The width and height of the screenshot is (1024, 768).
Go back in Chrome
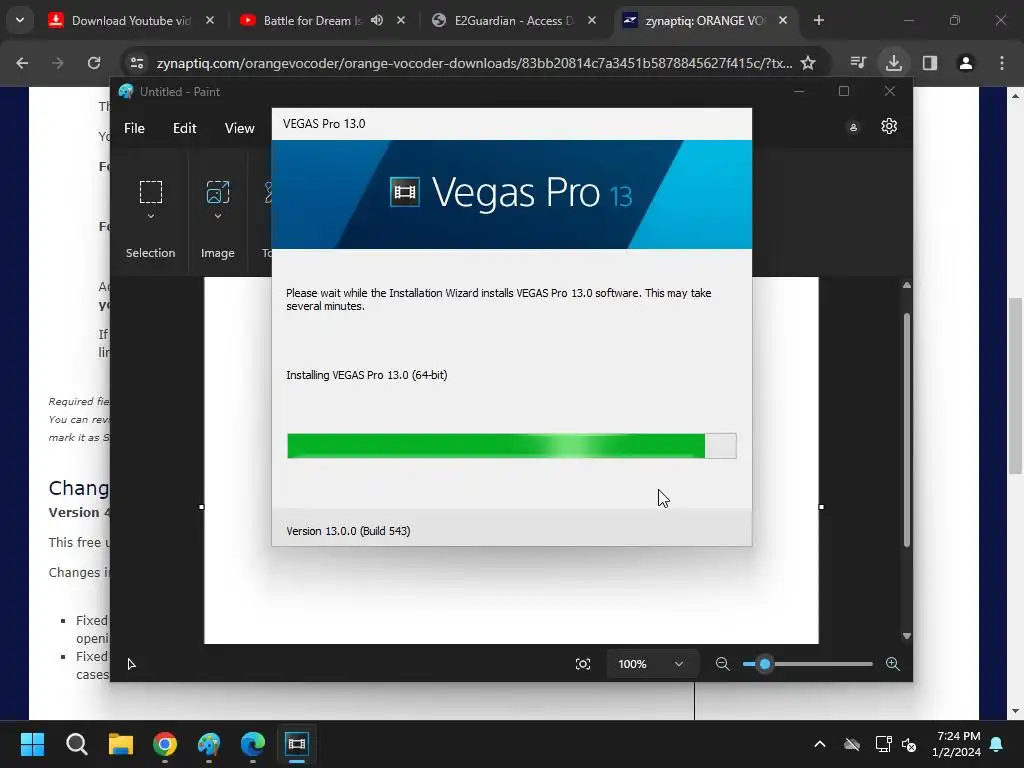tap(22, 63)
